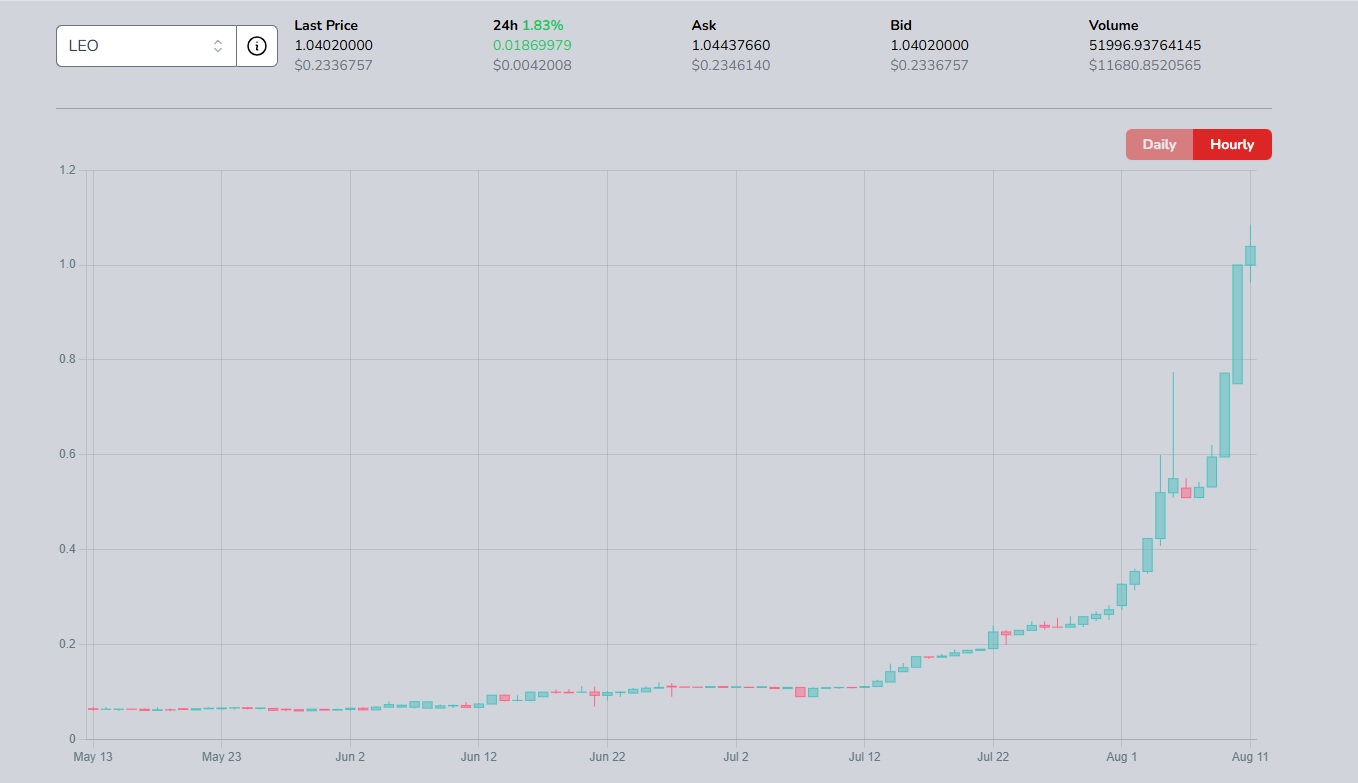Click the Last Price value 1.04020000
The image size is (1358, 783).
pyautogui.click(x=333, y=45)
